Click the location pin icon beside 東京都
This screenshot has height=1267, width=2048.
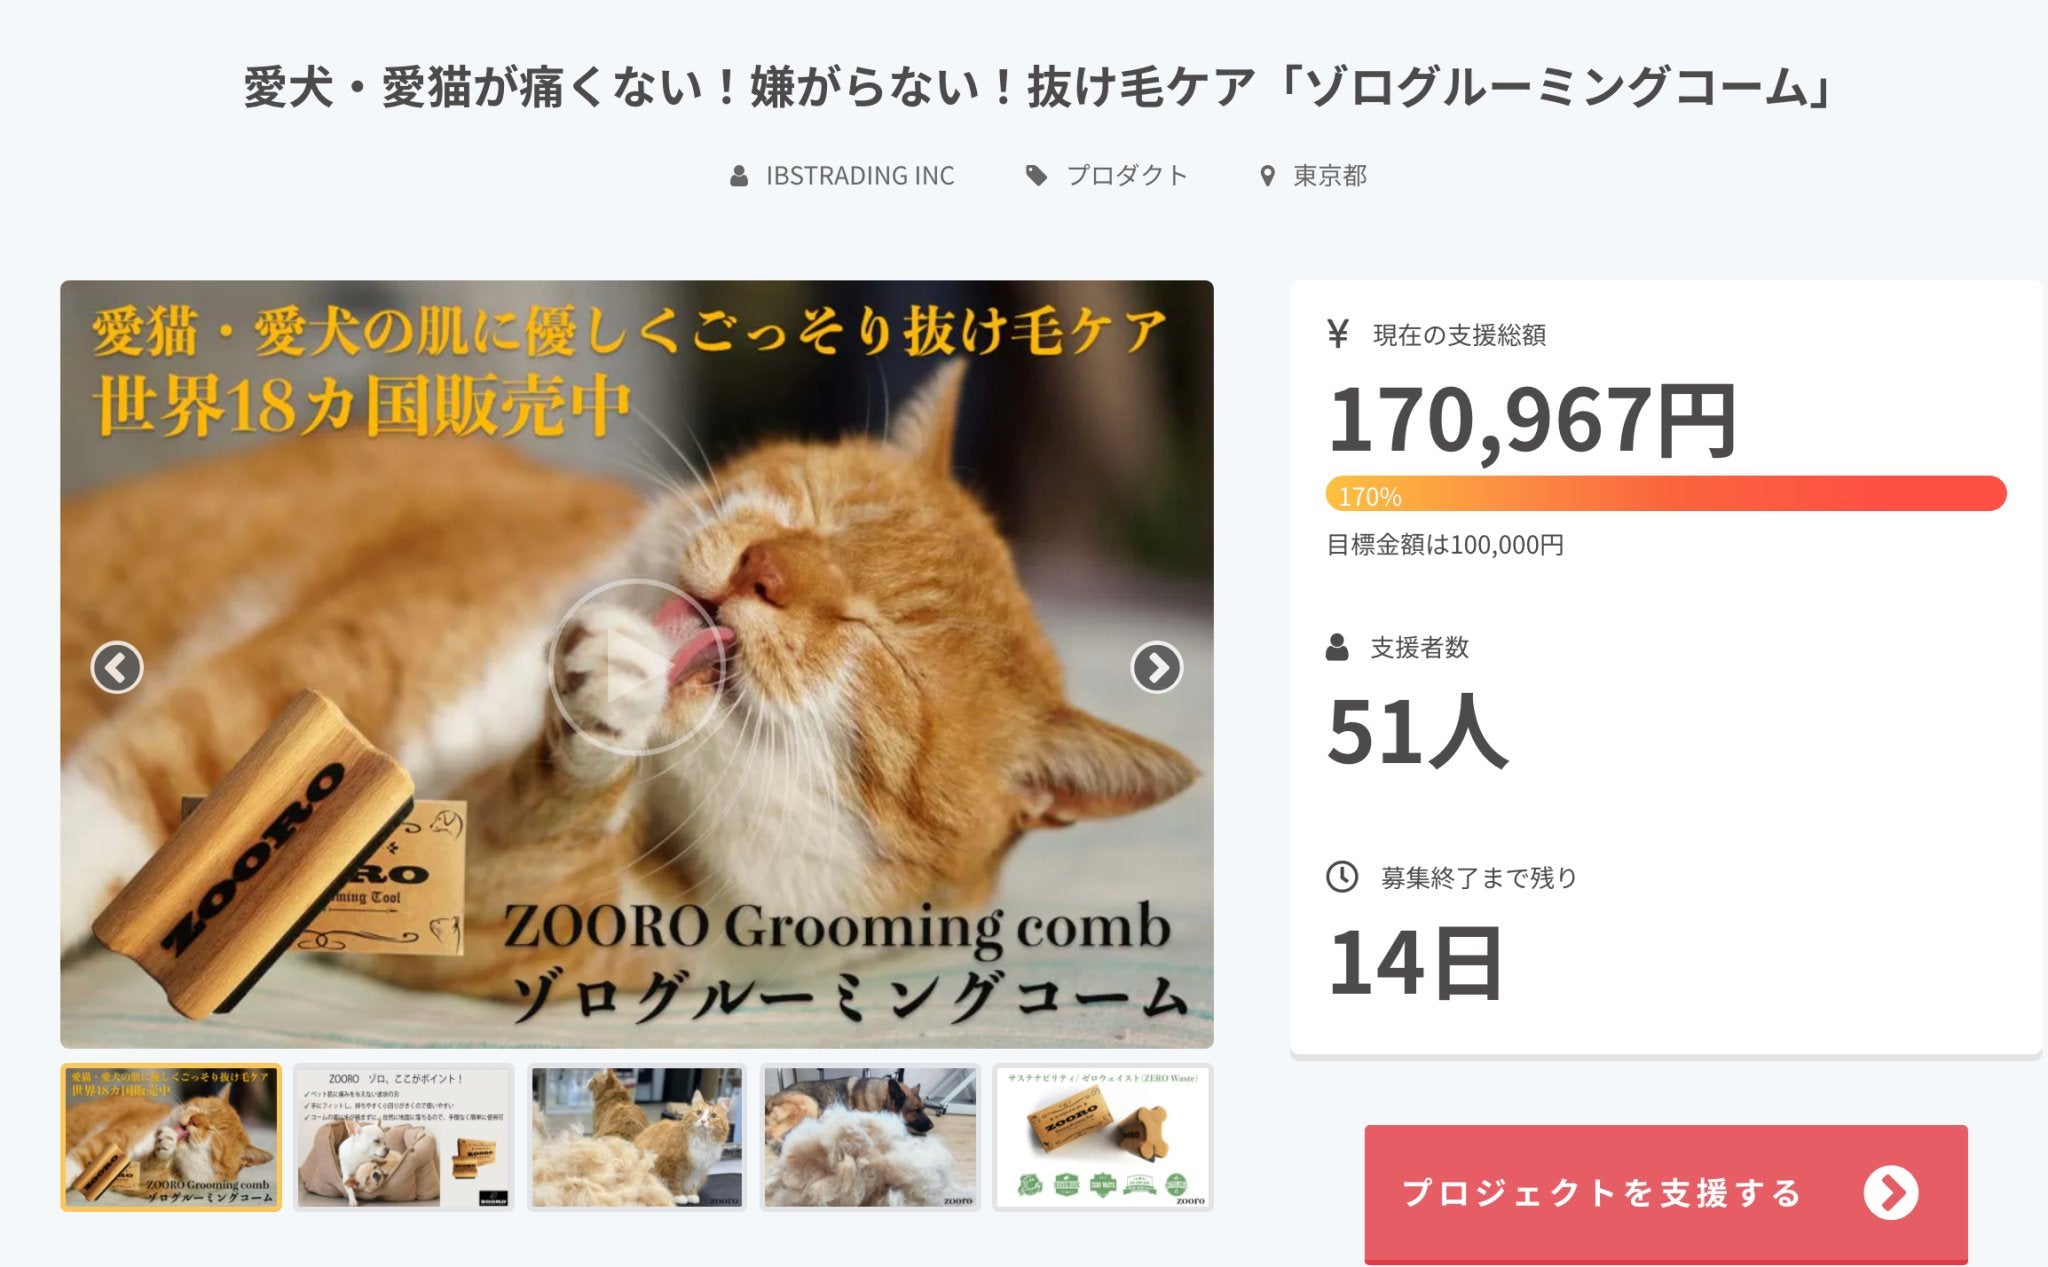tap(1267, 176)
